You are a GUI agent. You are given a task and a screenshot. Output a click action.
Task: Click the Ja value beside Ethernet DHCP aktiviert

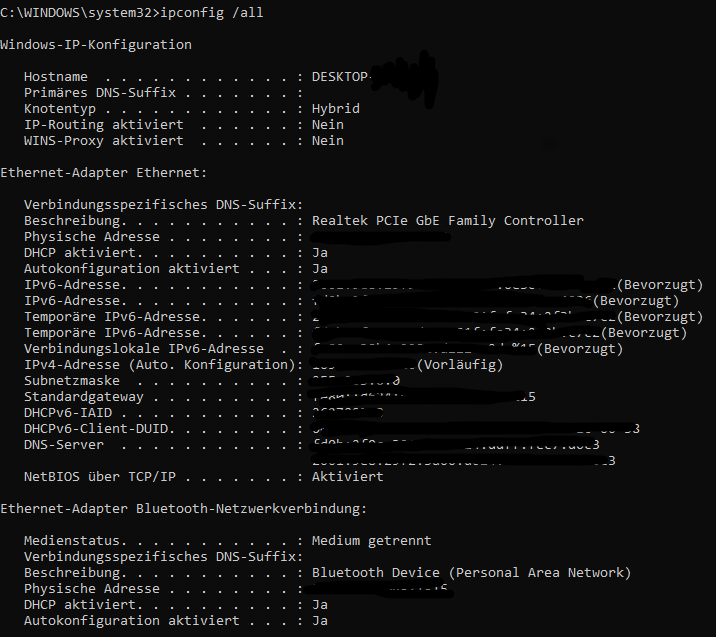320,253
